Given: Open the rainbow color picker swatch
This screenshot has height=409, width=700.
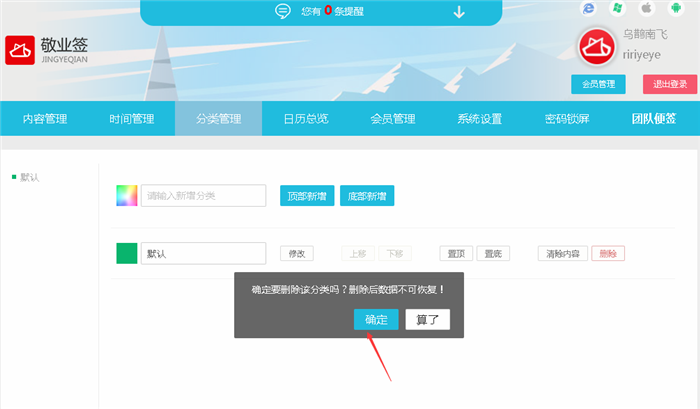Looking at the screenshot, I should pos(126,196).
